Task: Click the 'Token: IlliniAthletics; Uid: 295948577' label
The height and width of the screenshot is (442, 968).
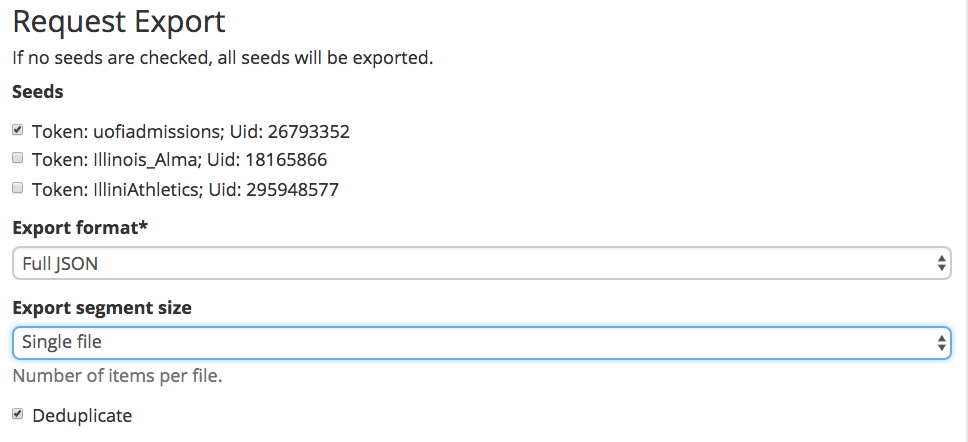Action: tap(185, 189)
